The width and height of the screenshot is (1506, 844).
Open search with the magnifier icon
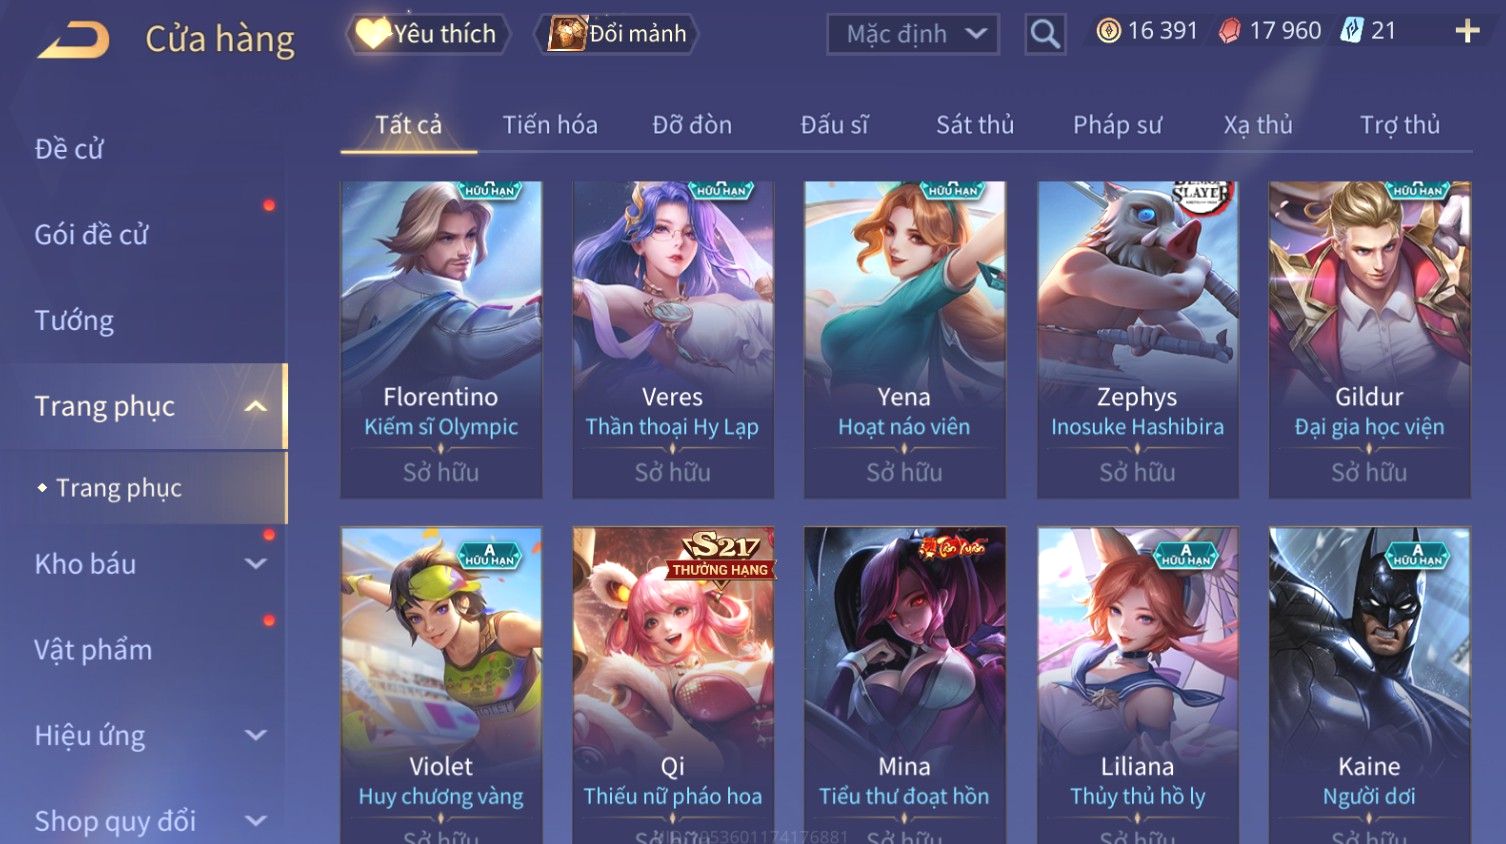tap(1045, 34)
